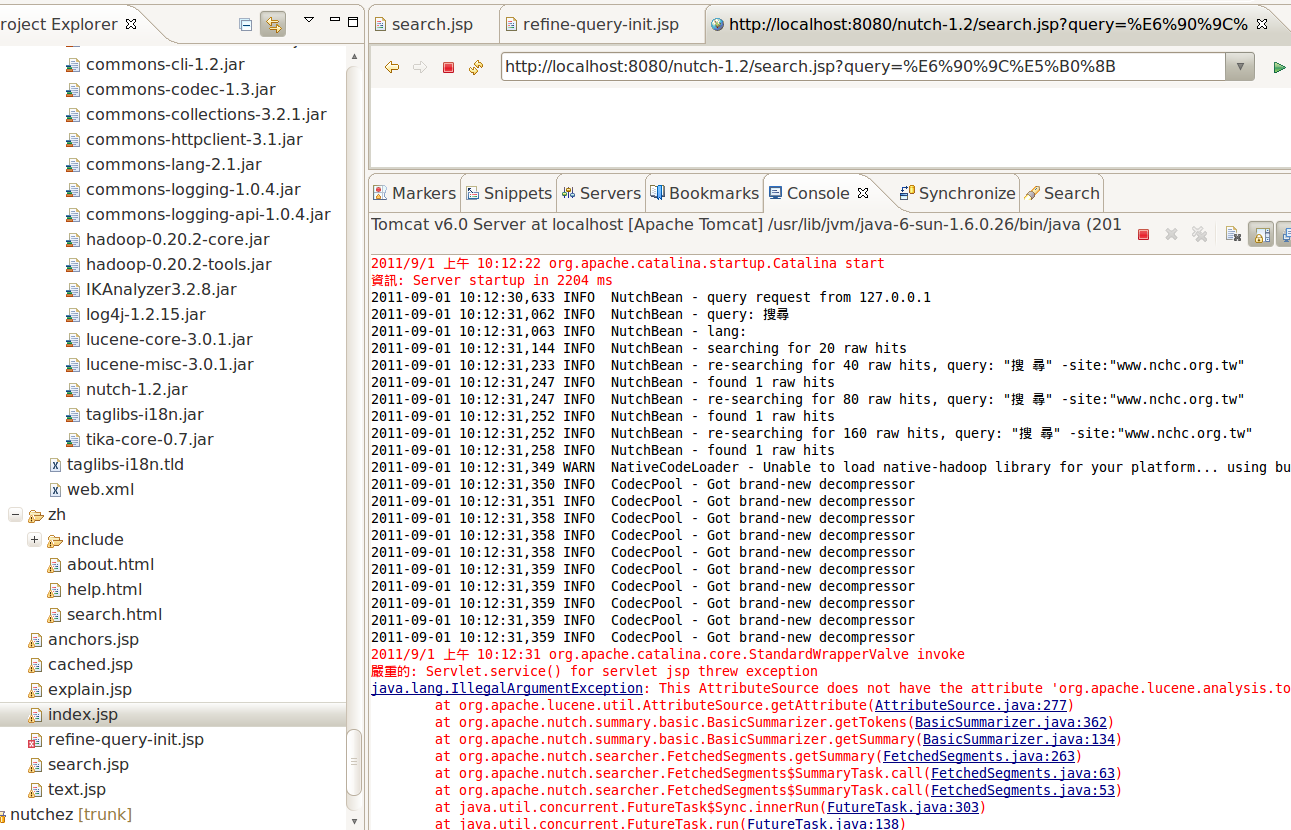This screenshot has width=1291, height=830.
Task: Click Remove Launch in Console toolbar
Action: tap(1172, 235)
